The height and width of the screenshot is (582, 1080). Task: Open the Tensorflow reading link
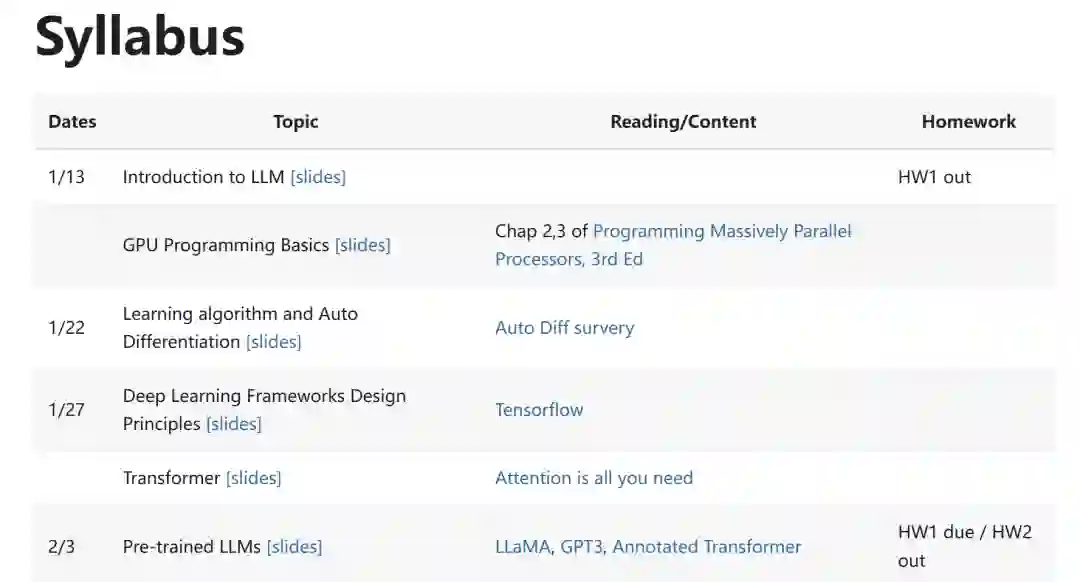[x=539, y=410]
